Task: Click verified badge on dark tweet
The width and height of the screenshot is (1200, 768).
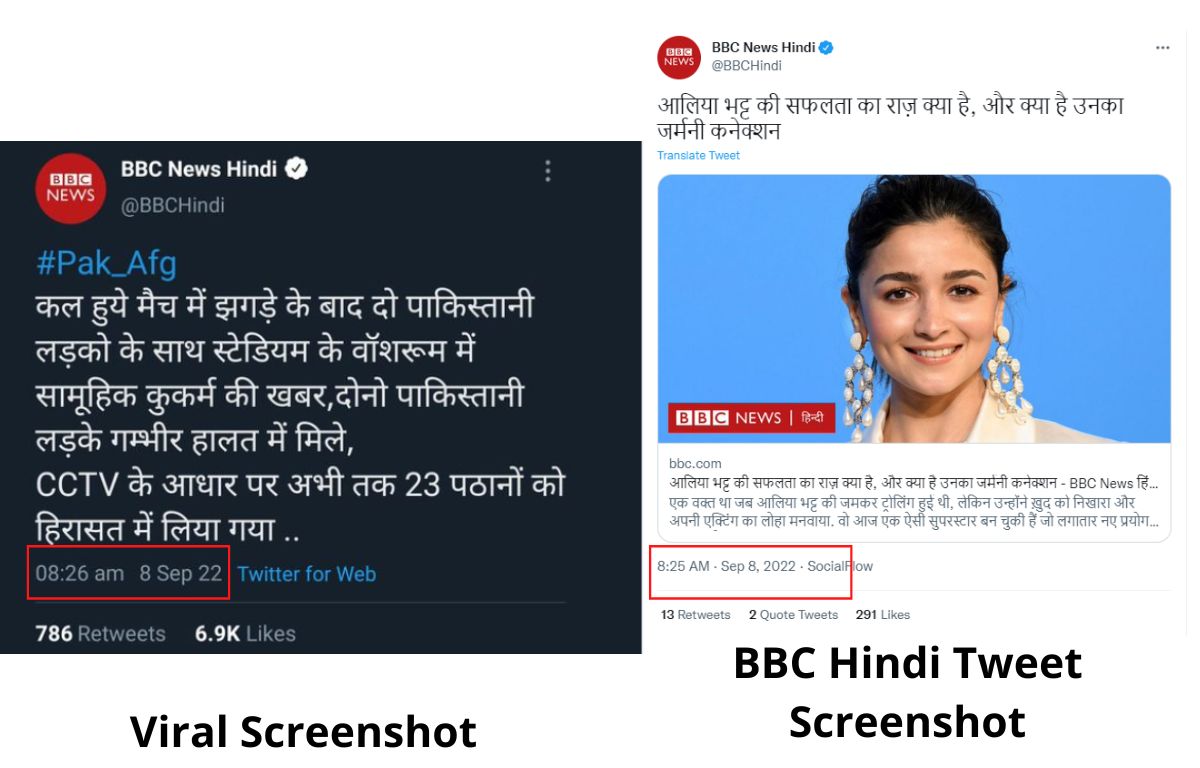Action: pyautogui.click(x=296, y=169)
